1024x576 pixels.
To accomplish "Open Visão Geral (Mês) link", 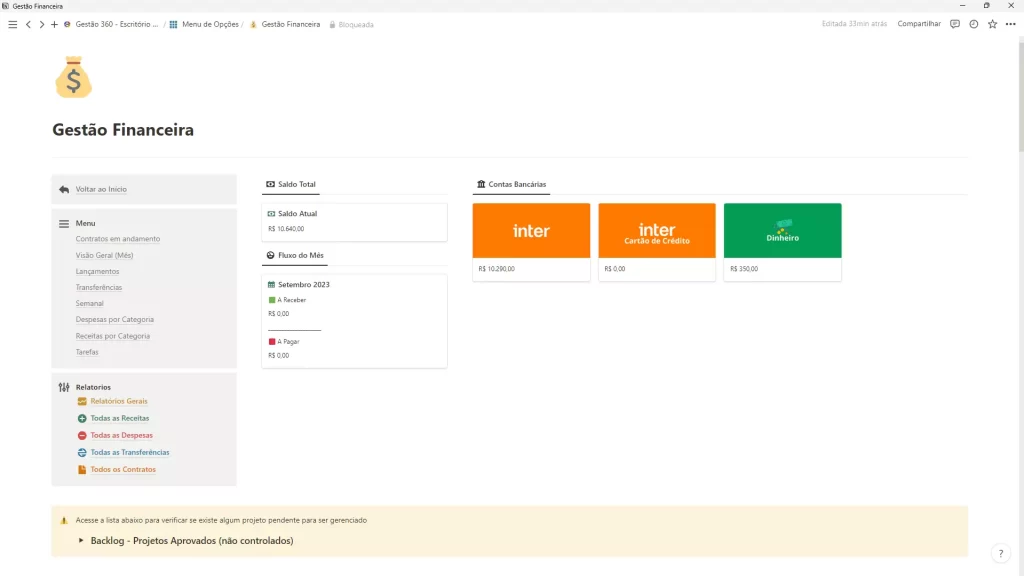I will pos(104,255).
